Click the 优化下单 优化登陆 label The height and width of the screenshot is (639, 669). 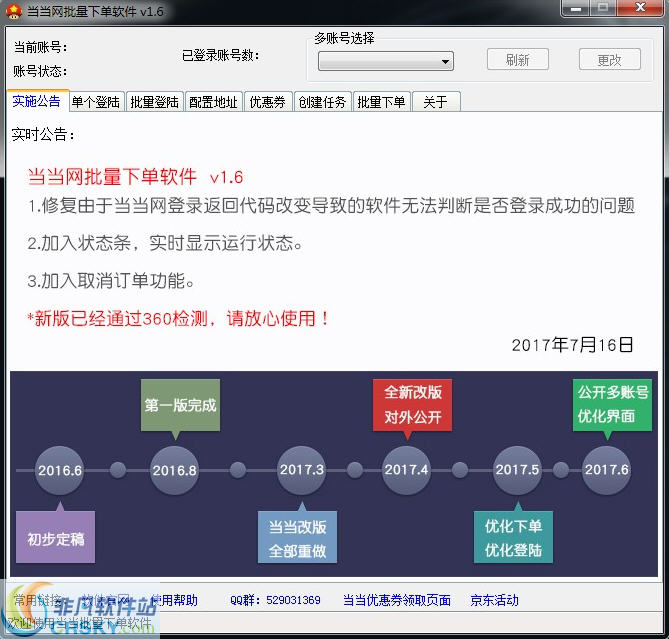[x=513, y=537]
